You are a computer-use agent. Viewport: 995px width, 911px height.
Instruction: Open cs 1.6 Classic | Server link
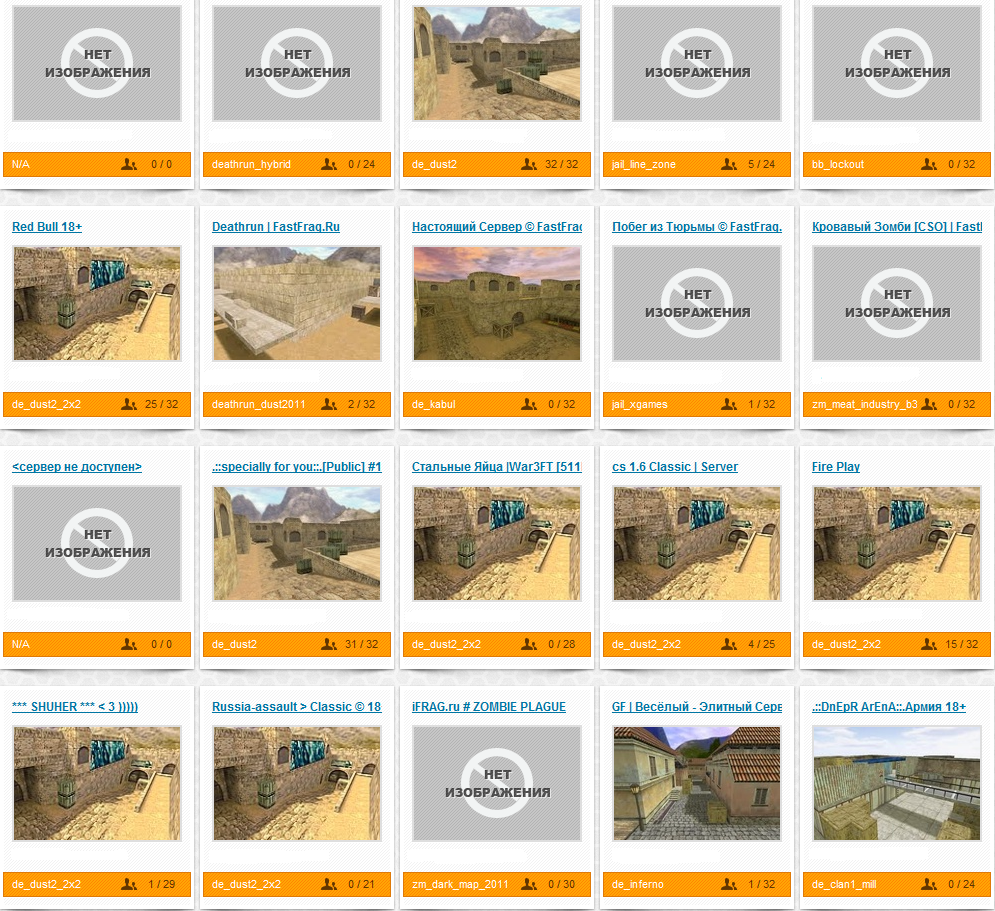[675, 466]
